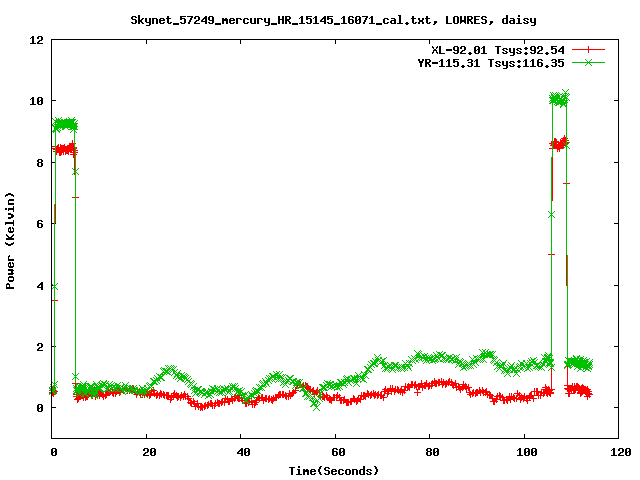This screenshot has width=640, height=480.
Task: Click x-axis tick label 80
Action: 433,452
